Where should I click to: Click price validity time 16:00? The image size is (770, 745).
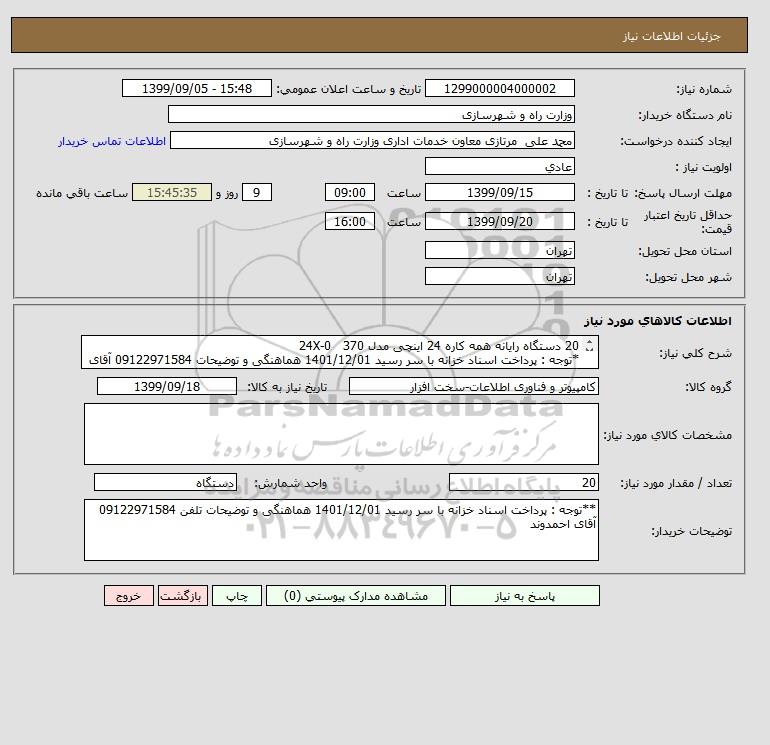point(350,221)
